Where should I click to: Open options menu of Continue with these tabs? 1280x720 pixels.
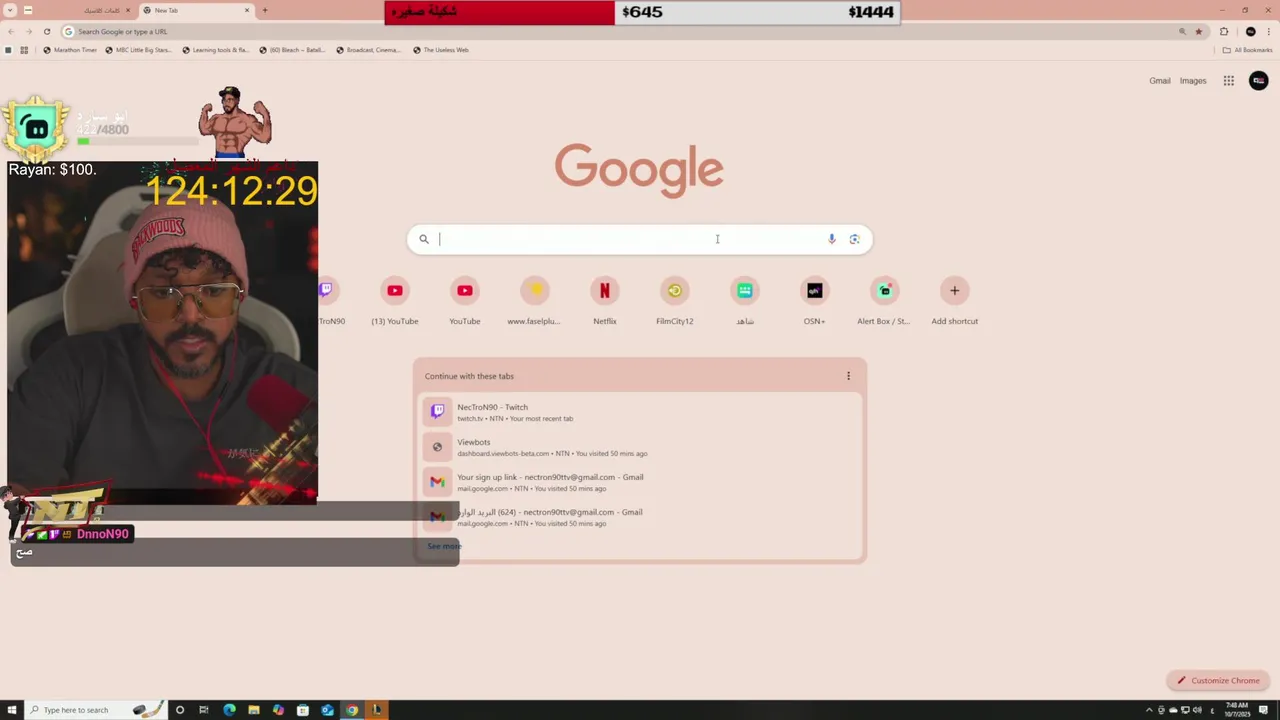click(848, 376)
